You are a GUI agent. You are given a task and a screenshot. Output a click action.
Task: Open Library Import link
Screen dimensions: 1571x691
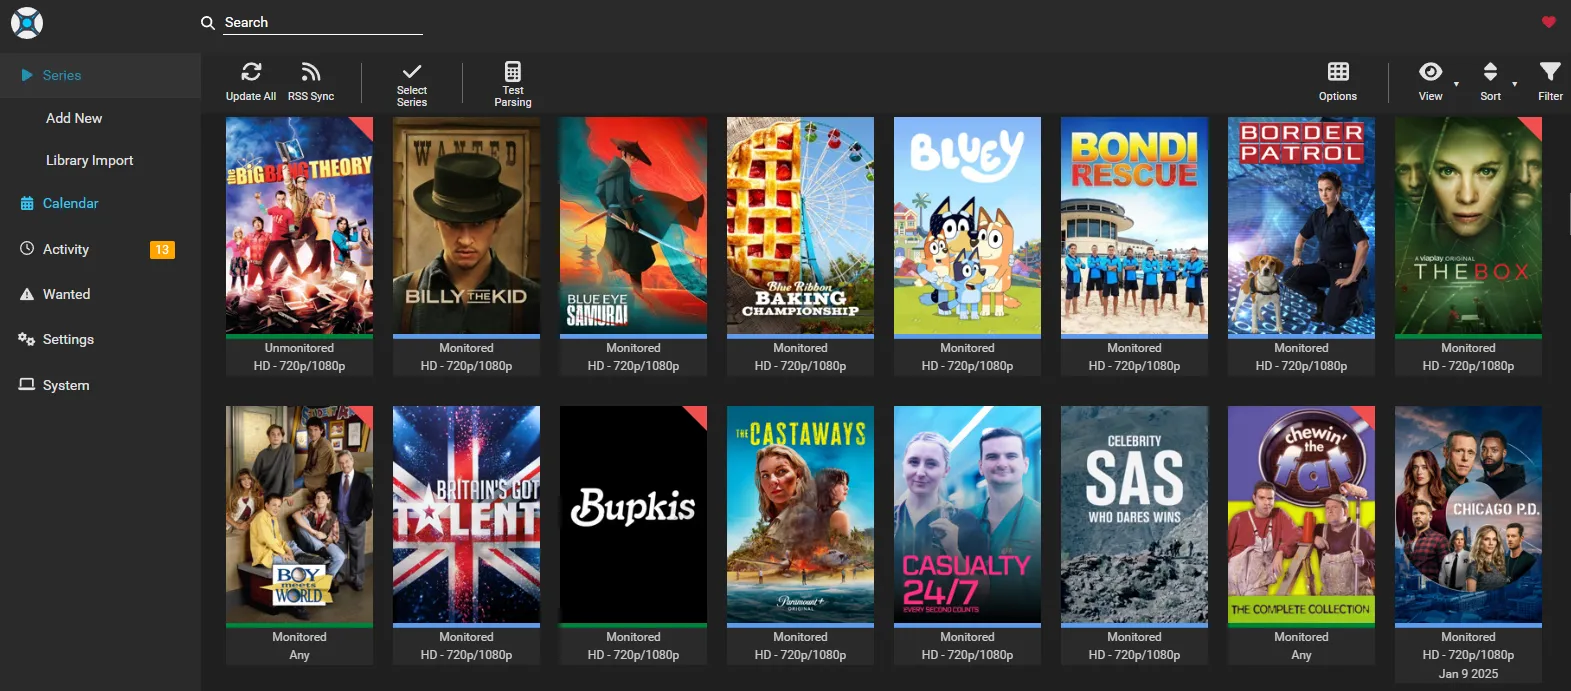(89, 160)
